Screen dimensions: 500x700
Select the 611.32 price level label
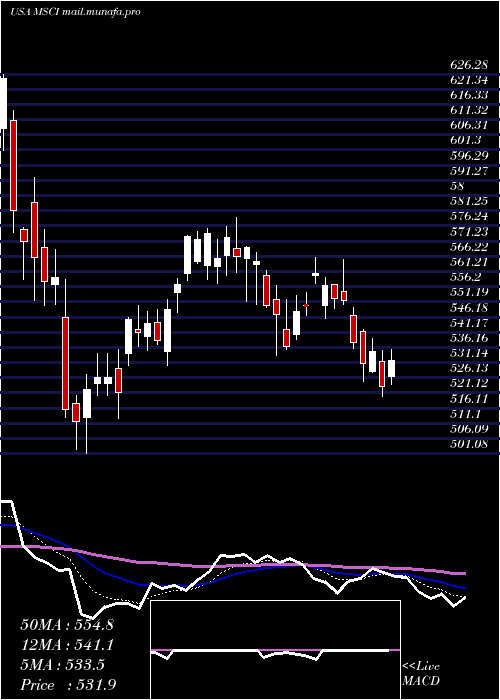tap(469, 110)
